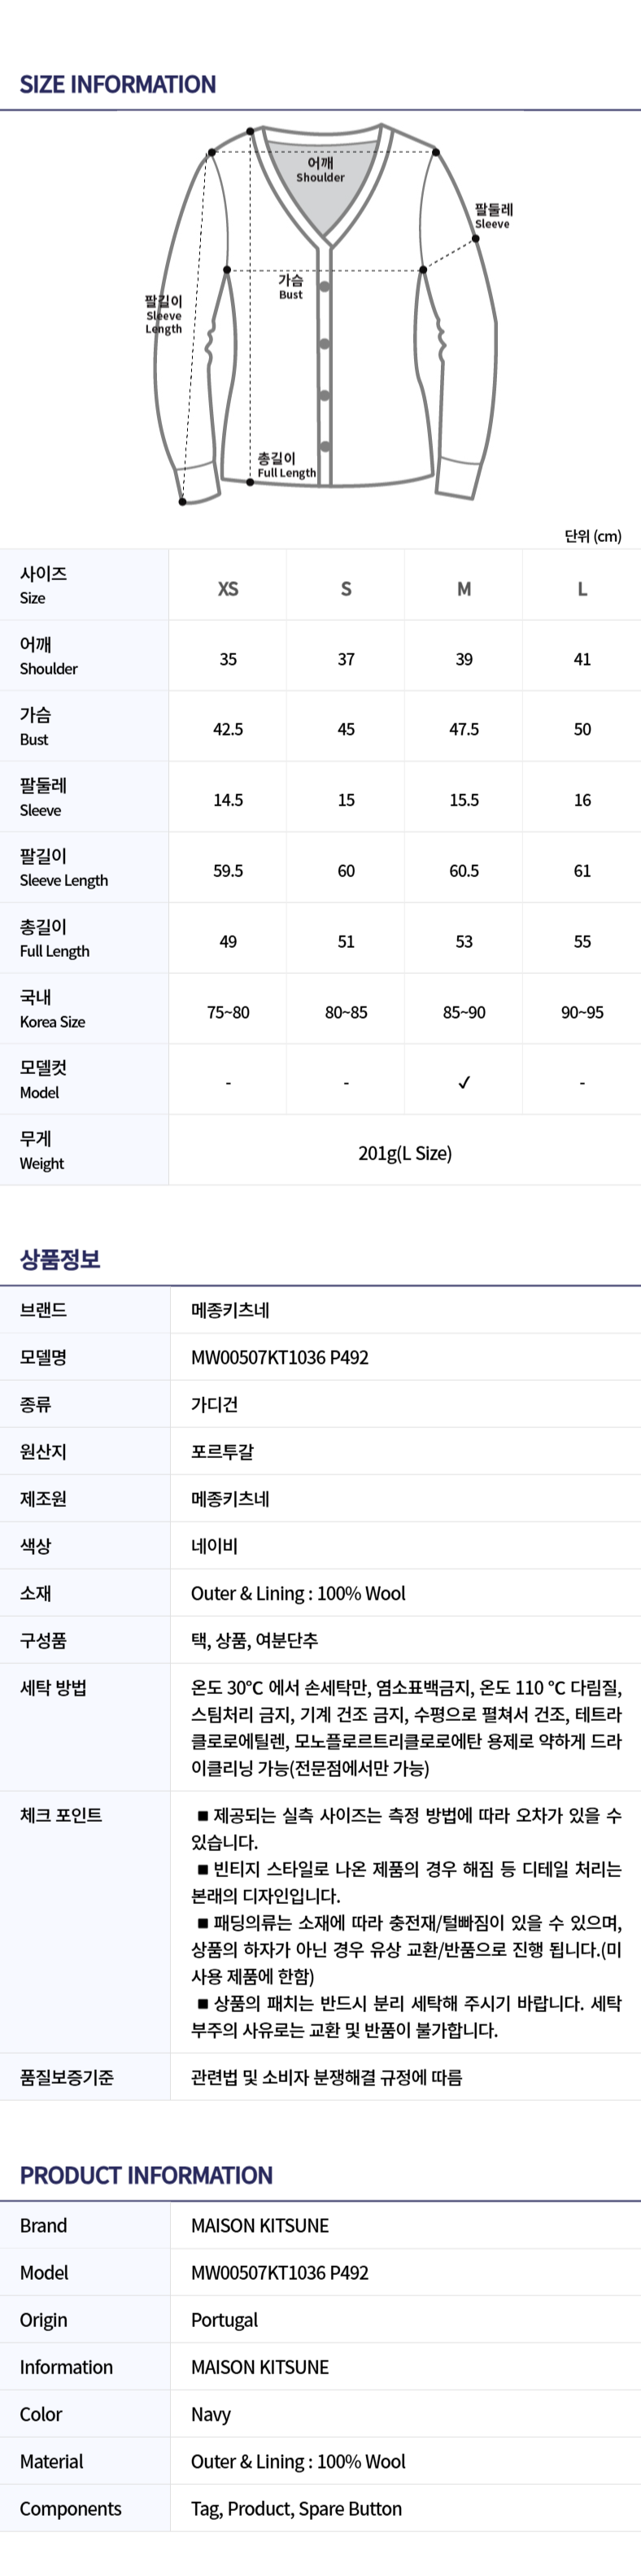This screenshot has width=641, height=2576.
Task: Click the SIZE INFORMATION heading
Action: tap(118, 84)
